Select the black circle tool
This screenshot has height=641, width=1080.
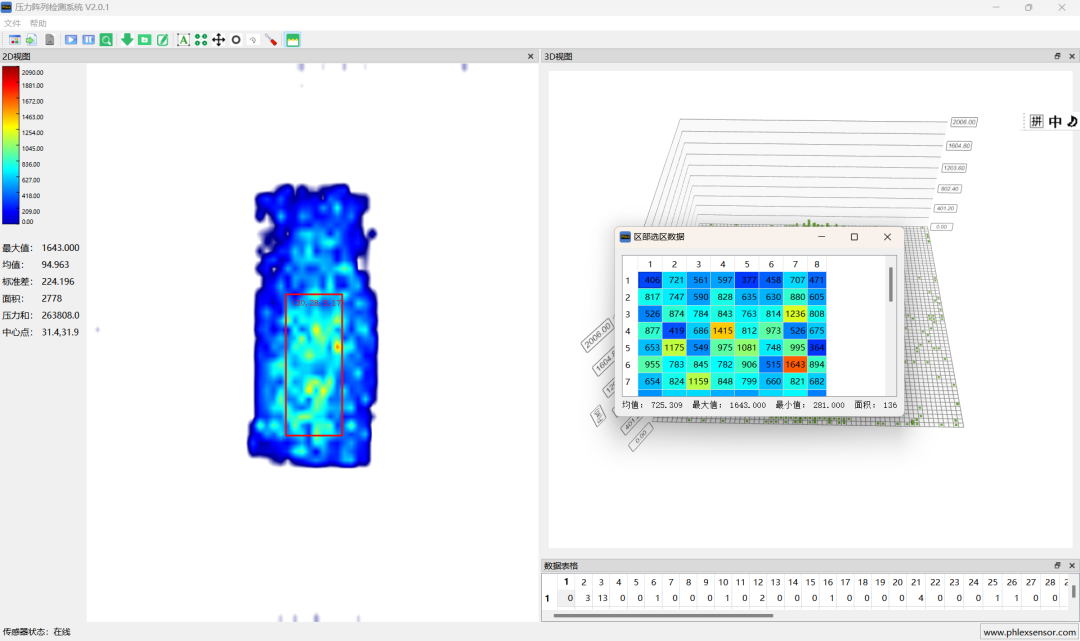[236, 40]
